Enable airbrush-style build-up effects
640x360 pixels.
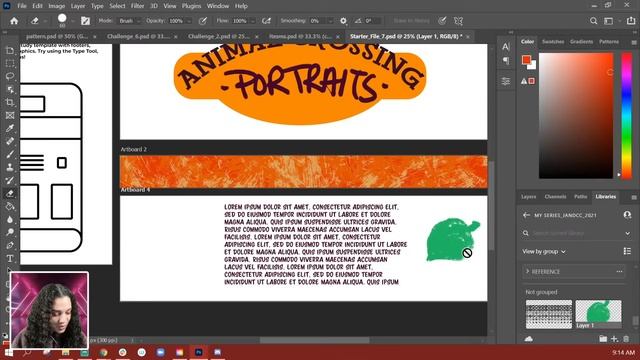point(267,21)
